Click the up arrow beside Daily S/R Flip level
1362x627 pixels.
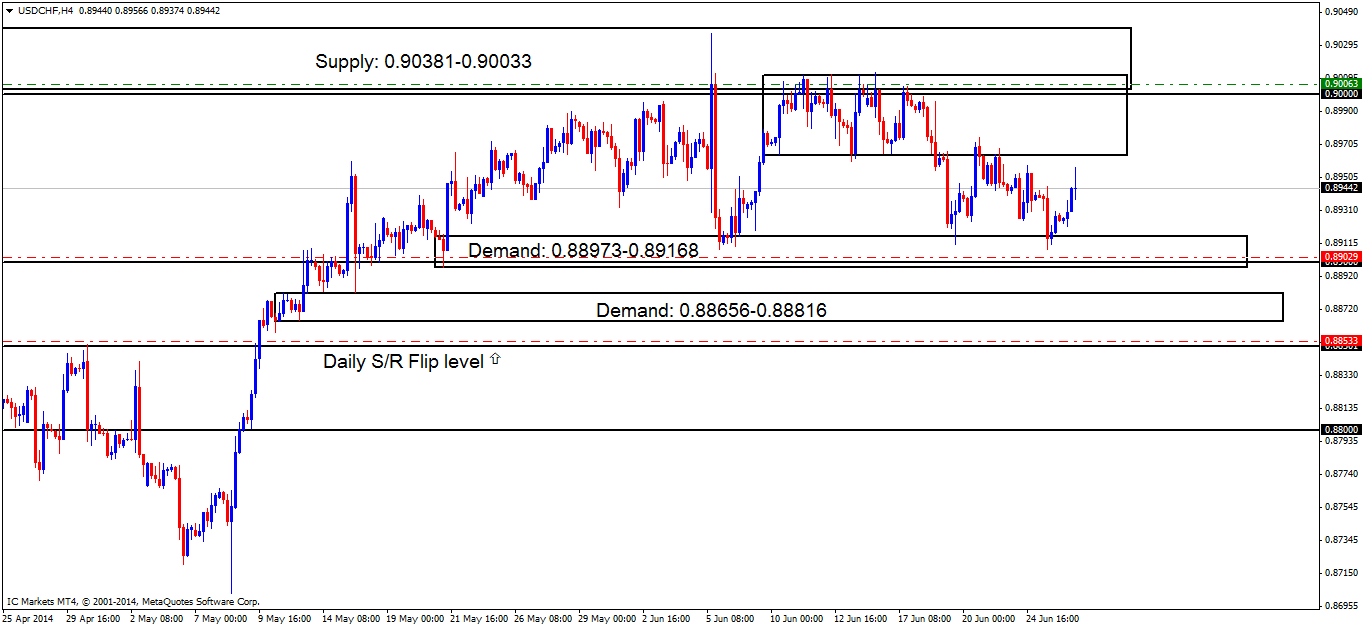(494, 359)
